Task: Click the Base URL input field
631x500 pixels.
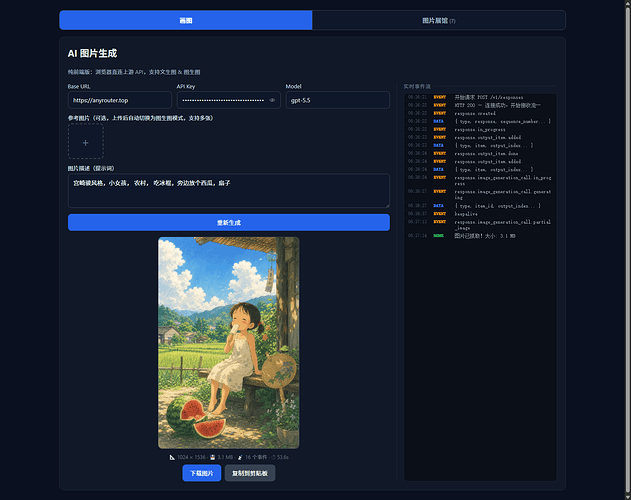Action: pos(120,100)
